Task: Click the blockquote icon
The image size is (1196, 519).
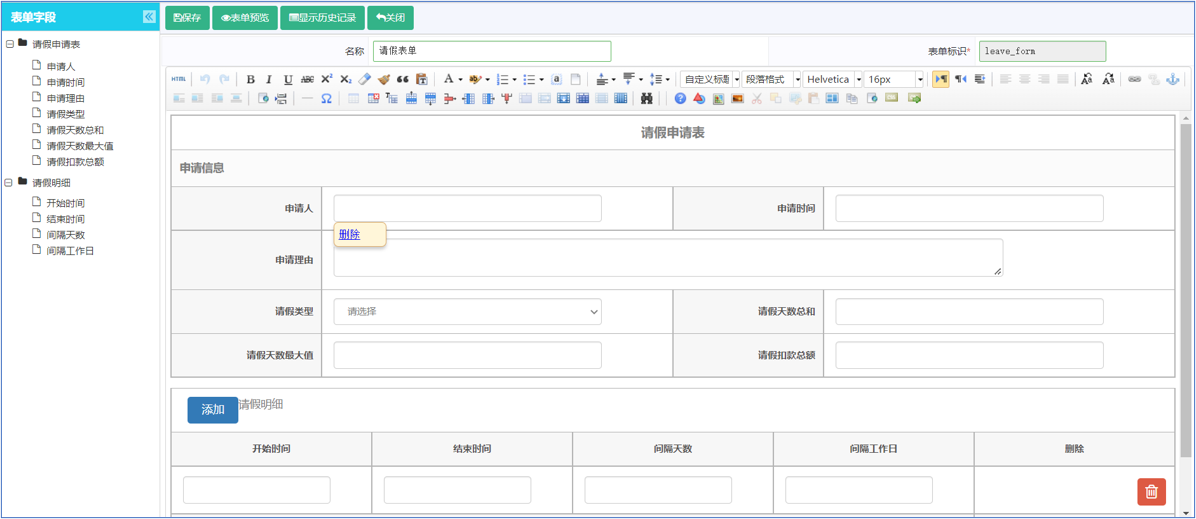Action: (403, 80)
